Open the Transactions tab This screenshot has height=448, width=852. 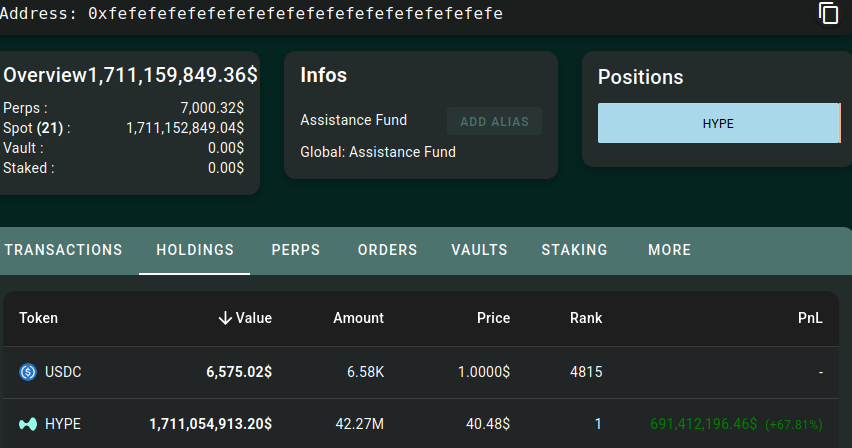tap(64, 250)
